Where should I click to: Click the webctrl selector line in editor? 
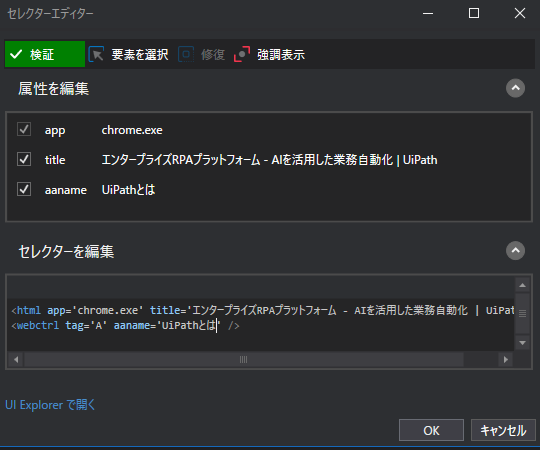click(125, 325)
